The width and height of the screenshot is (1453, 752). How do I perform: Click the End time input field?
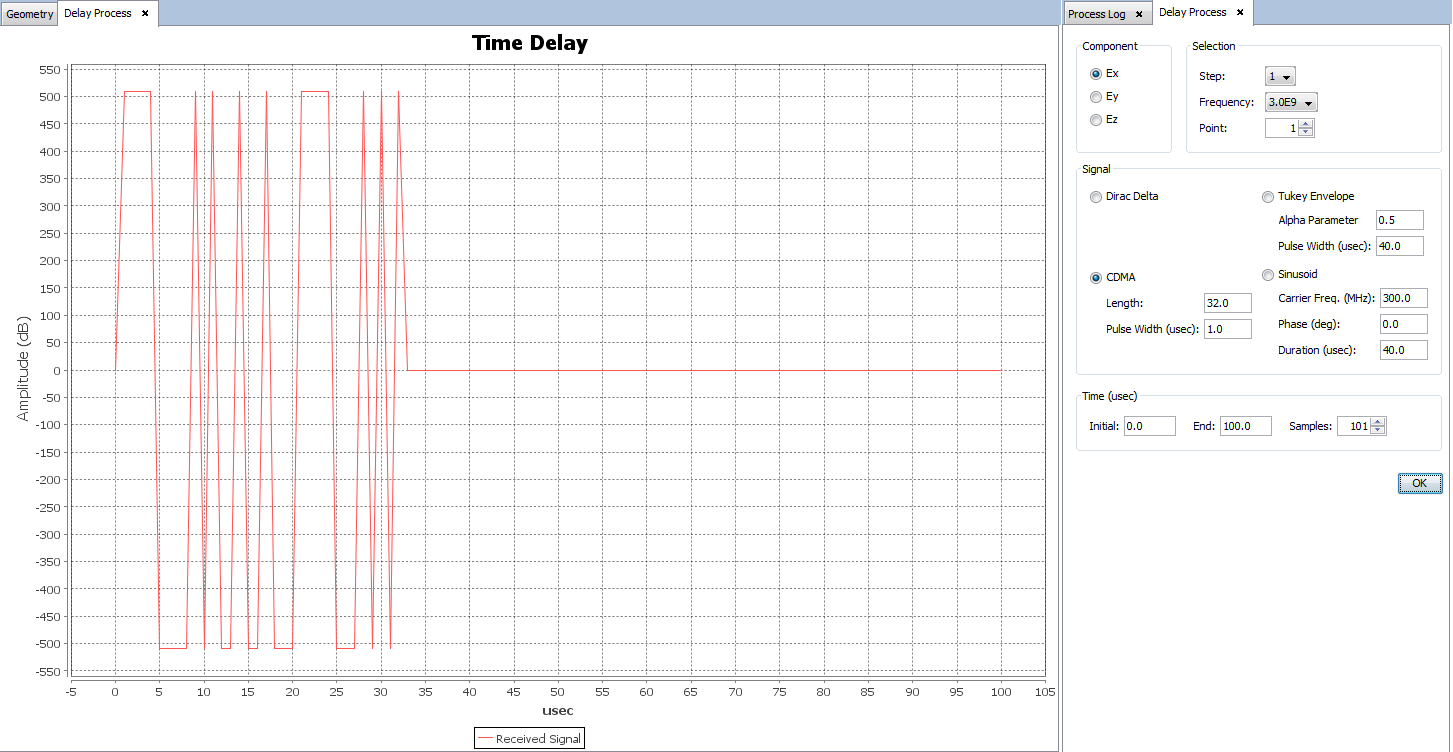click(x=1245, y=426)
